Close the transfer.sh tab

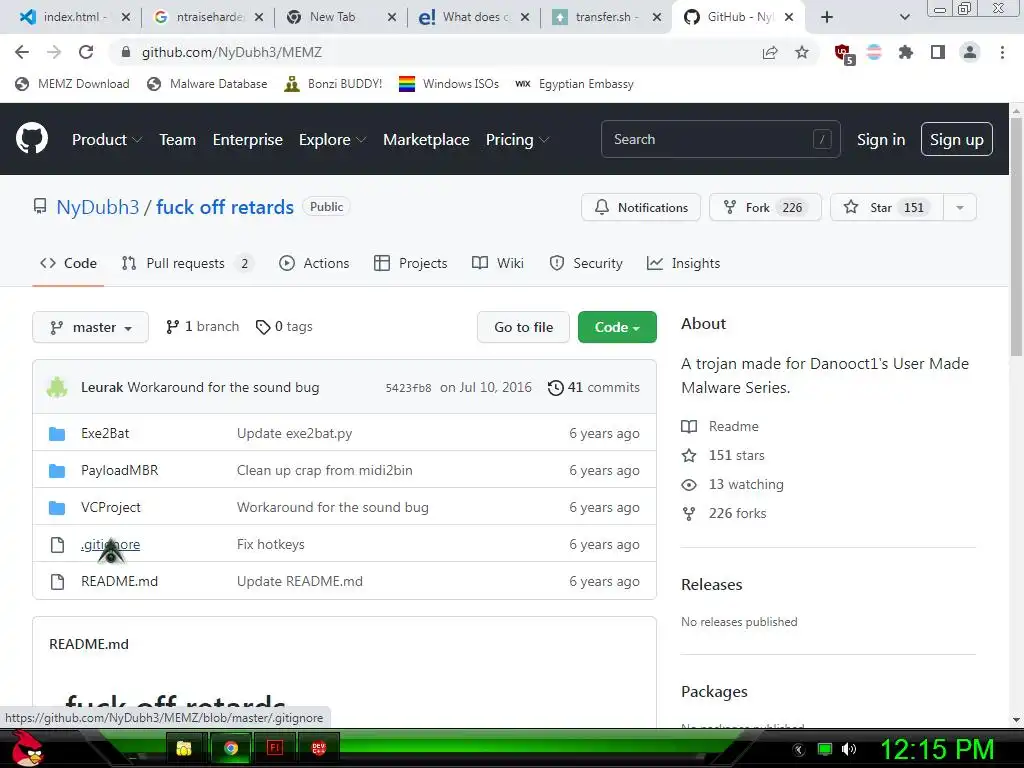(x=657, y=17)
